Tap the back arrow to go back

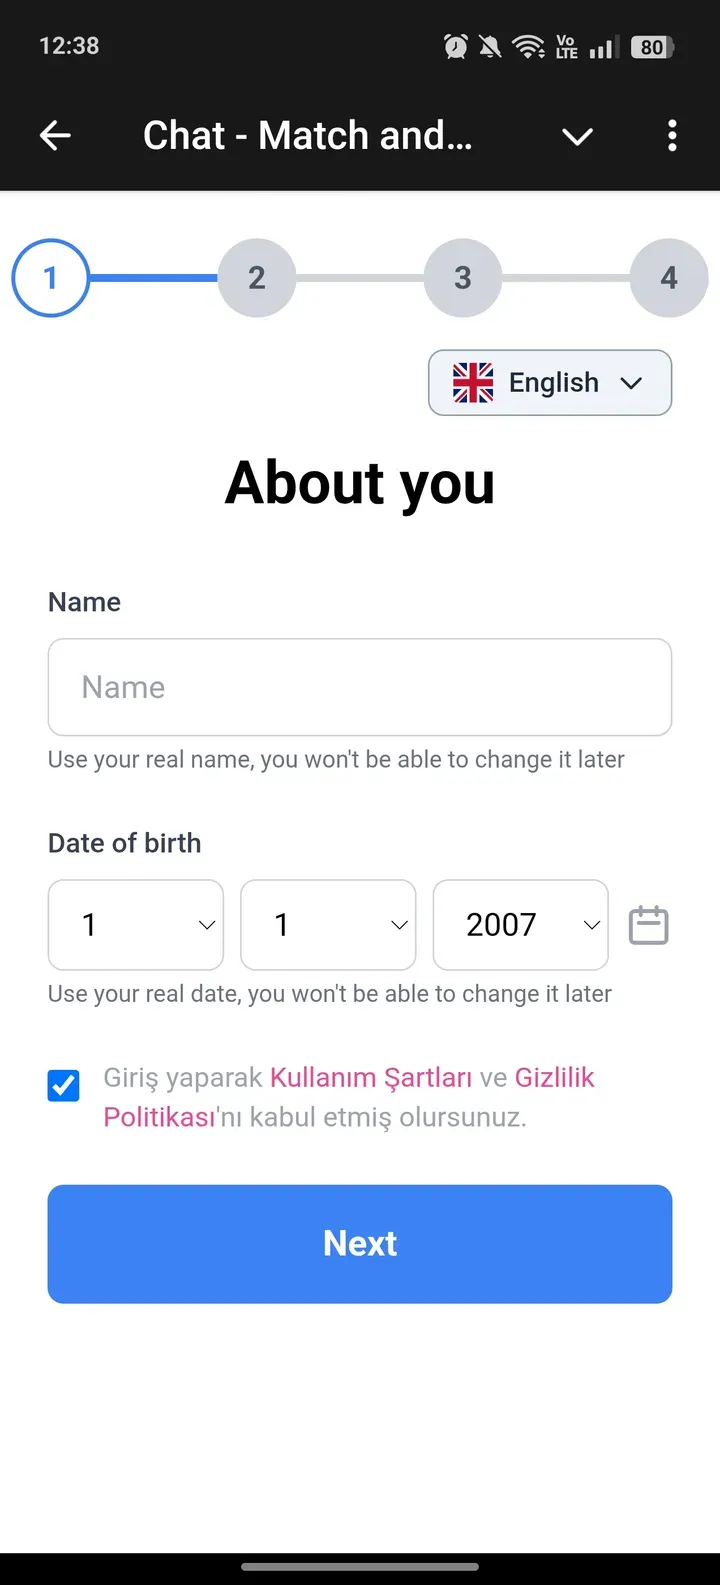(x=55, y=135)
